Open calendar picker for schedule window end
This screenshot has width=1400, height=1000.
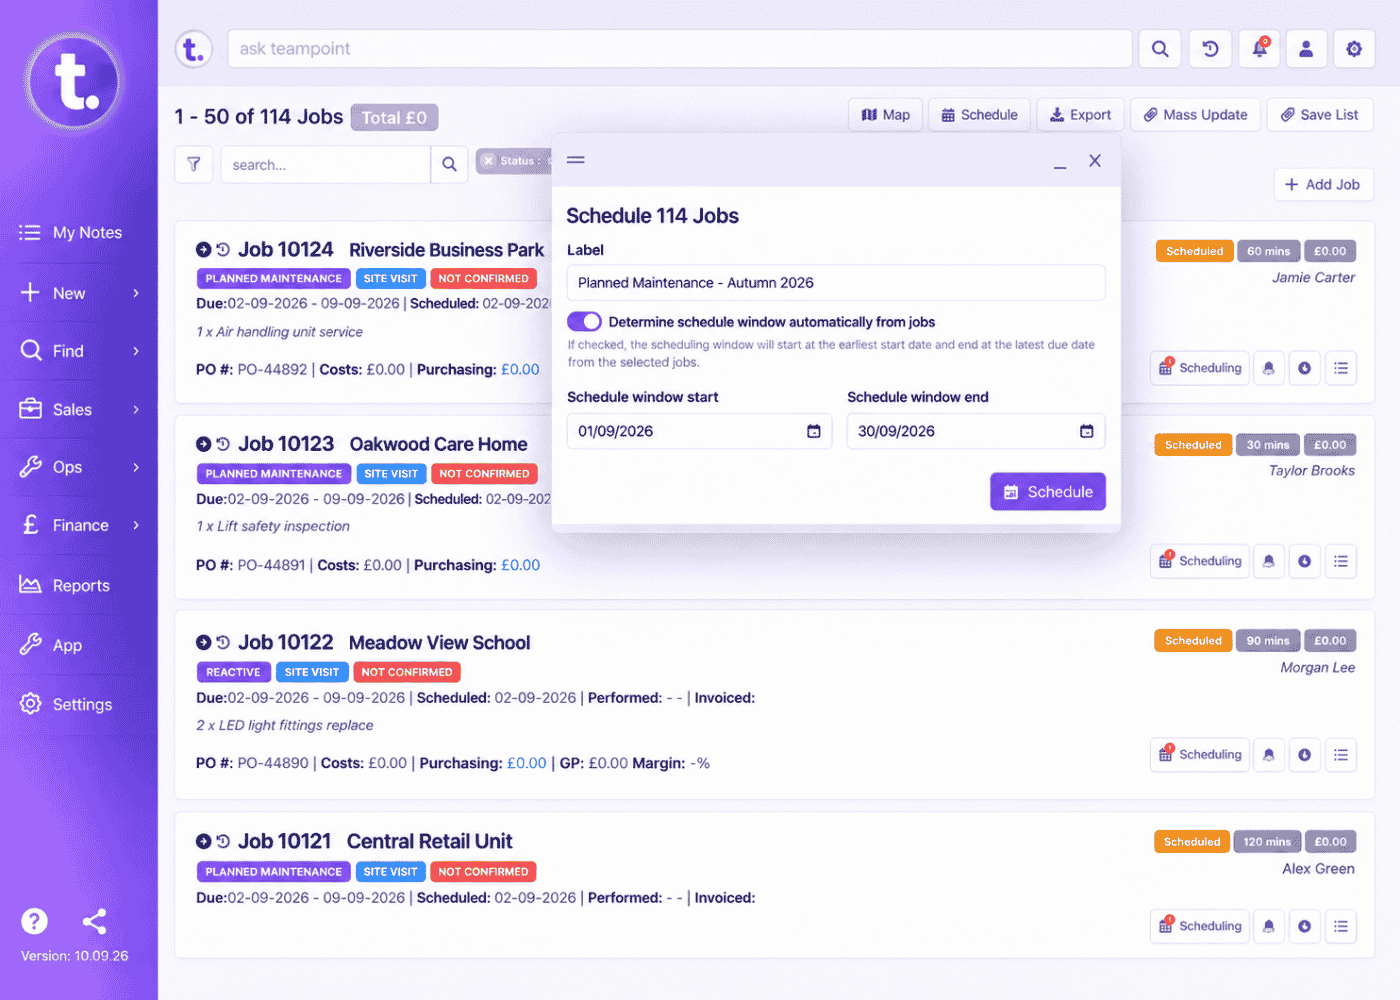tap(1087, 431)
